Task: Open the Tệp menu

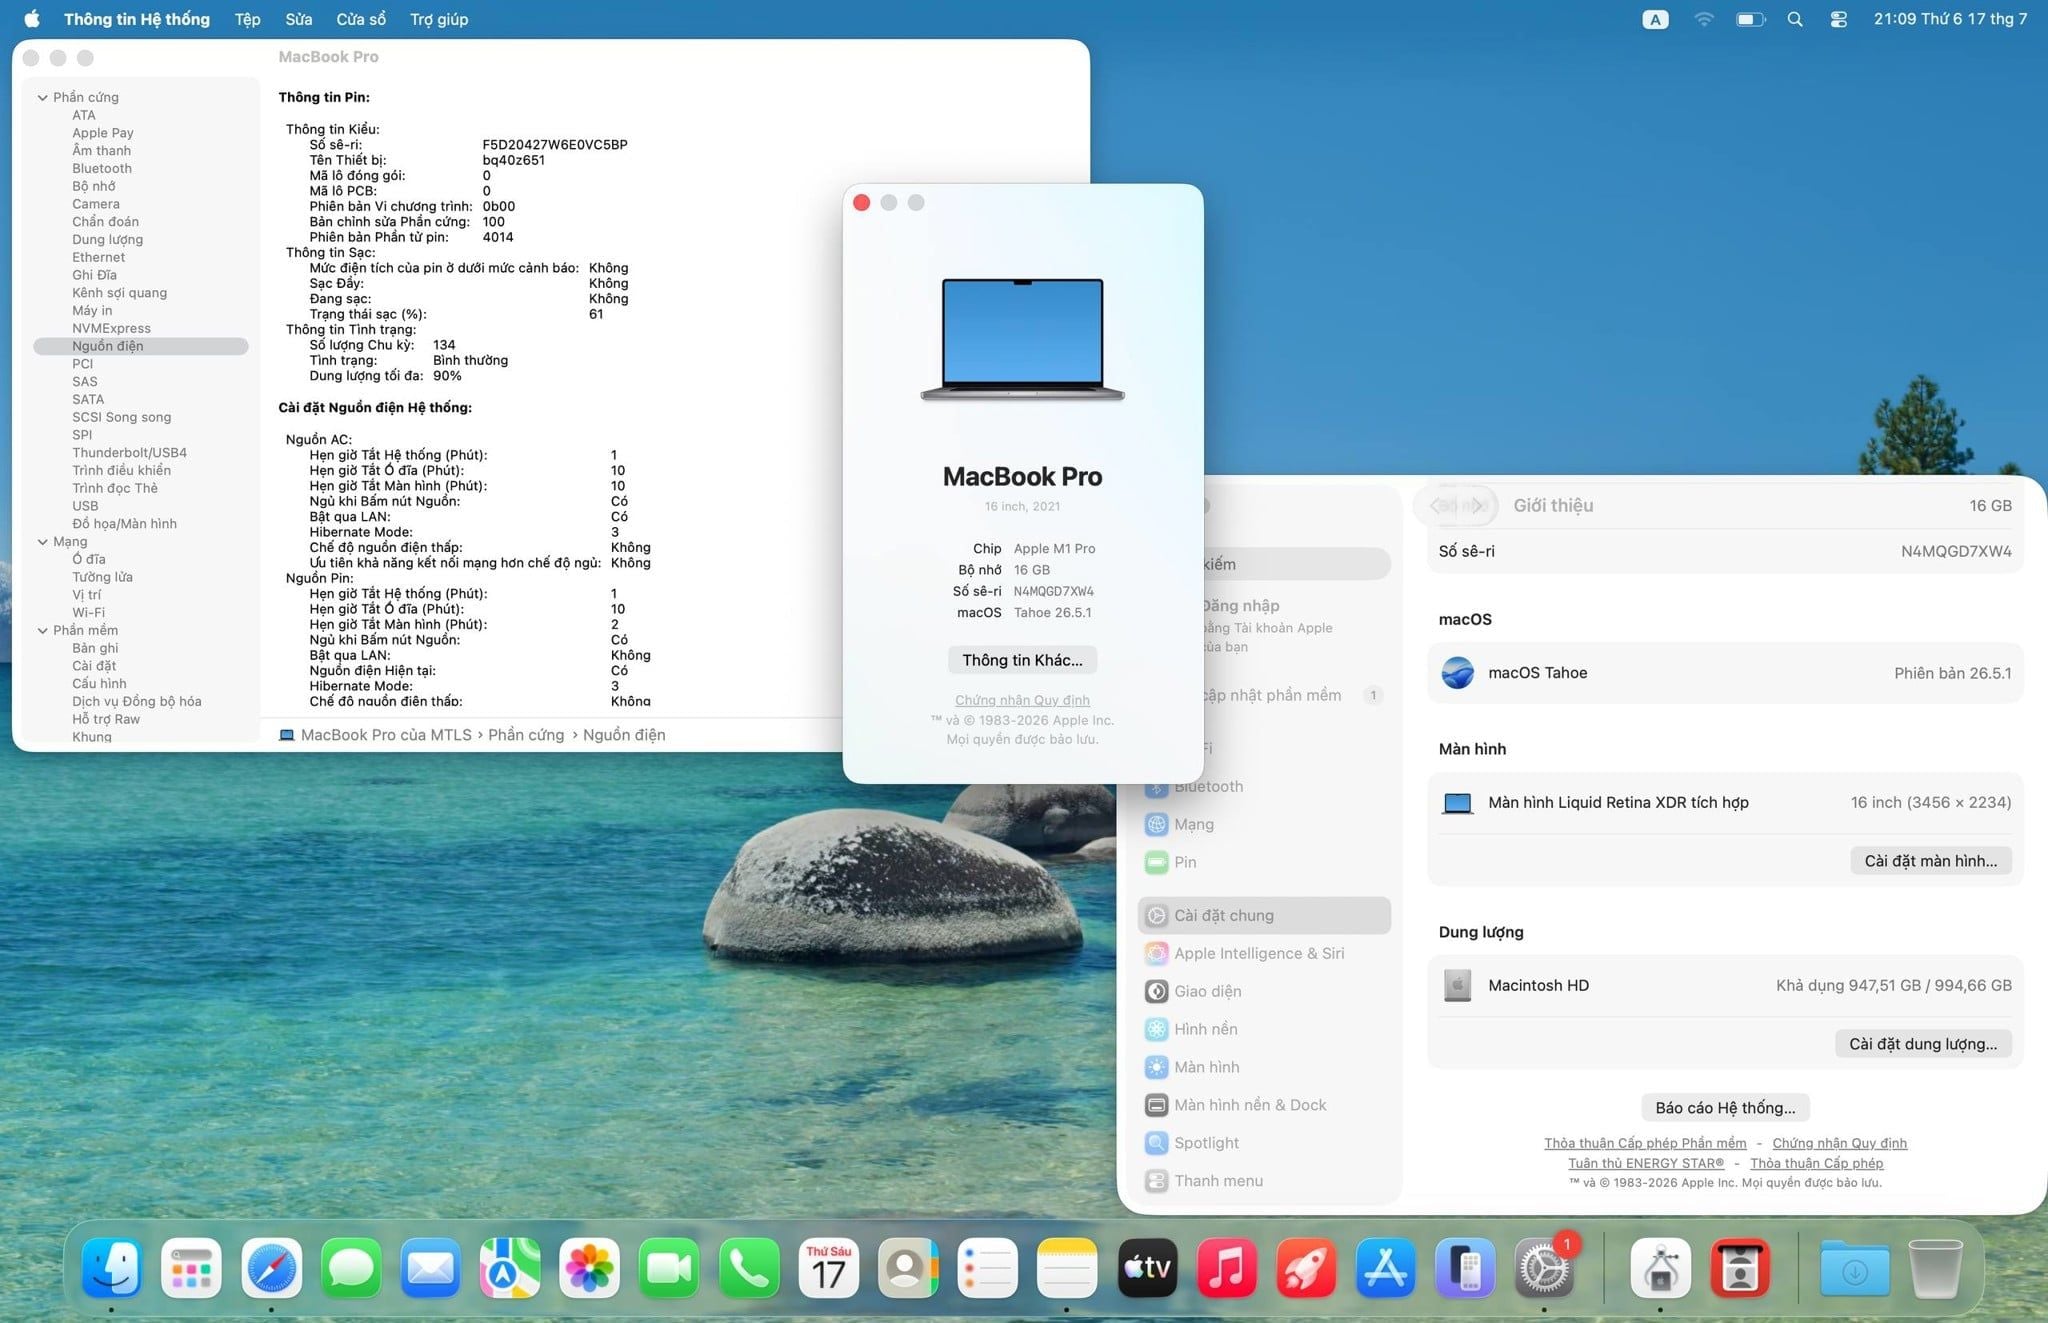Action: point(247,19)
